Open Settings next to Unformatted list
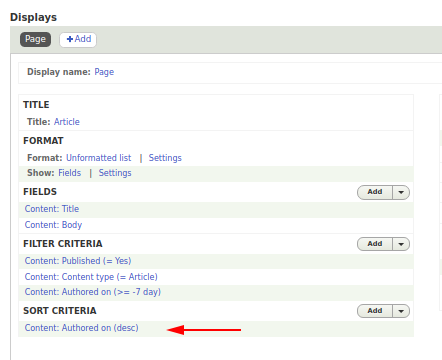 pos(165,158)
